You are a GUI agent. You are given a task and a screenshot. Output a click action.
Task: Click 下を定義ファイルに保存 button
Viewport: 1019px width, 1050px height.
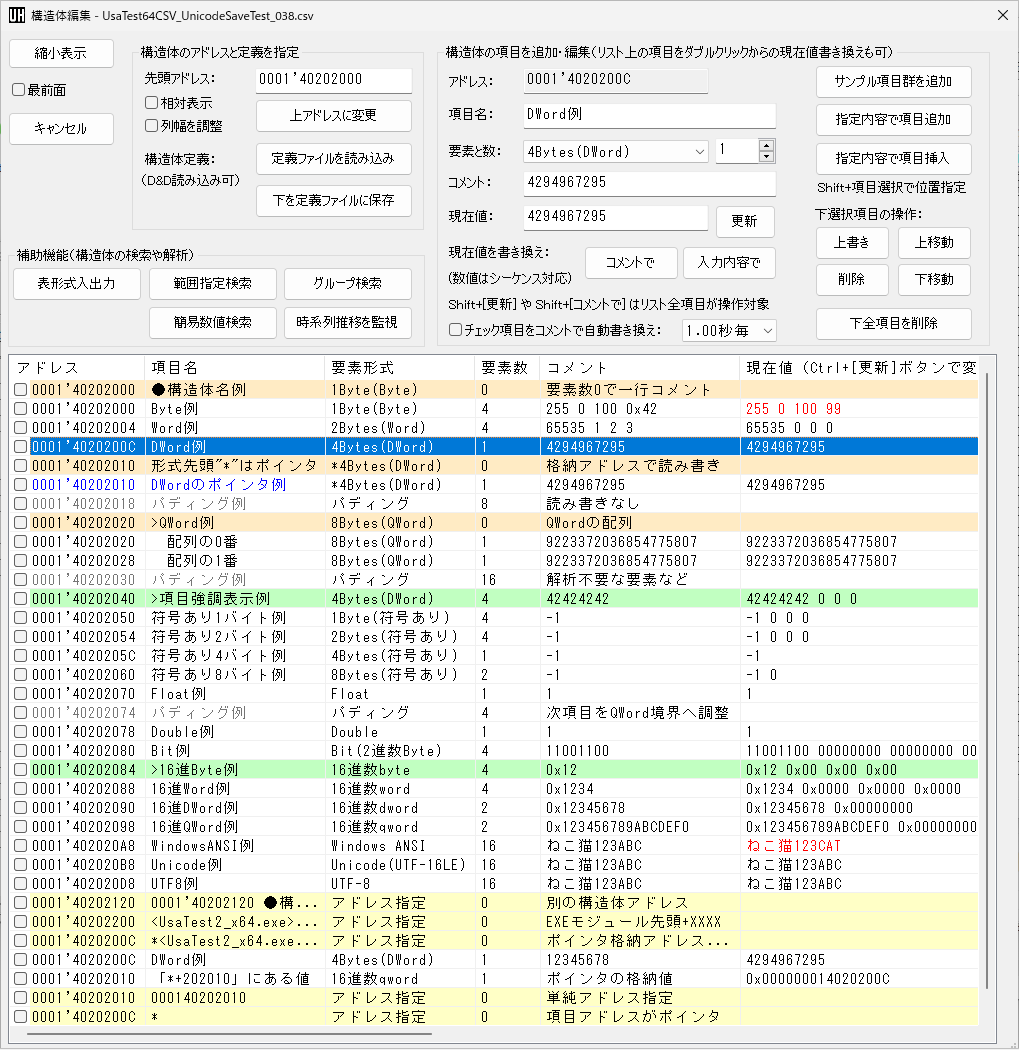click(x=333, y=200)
